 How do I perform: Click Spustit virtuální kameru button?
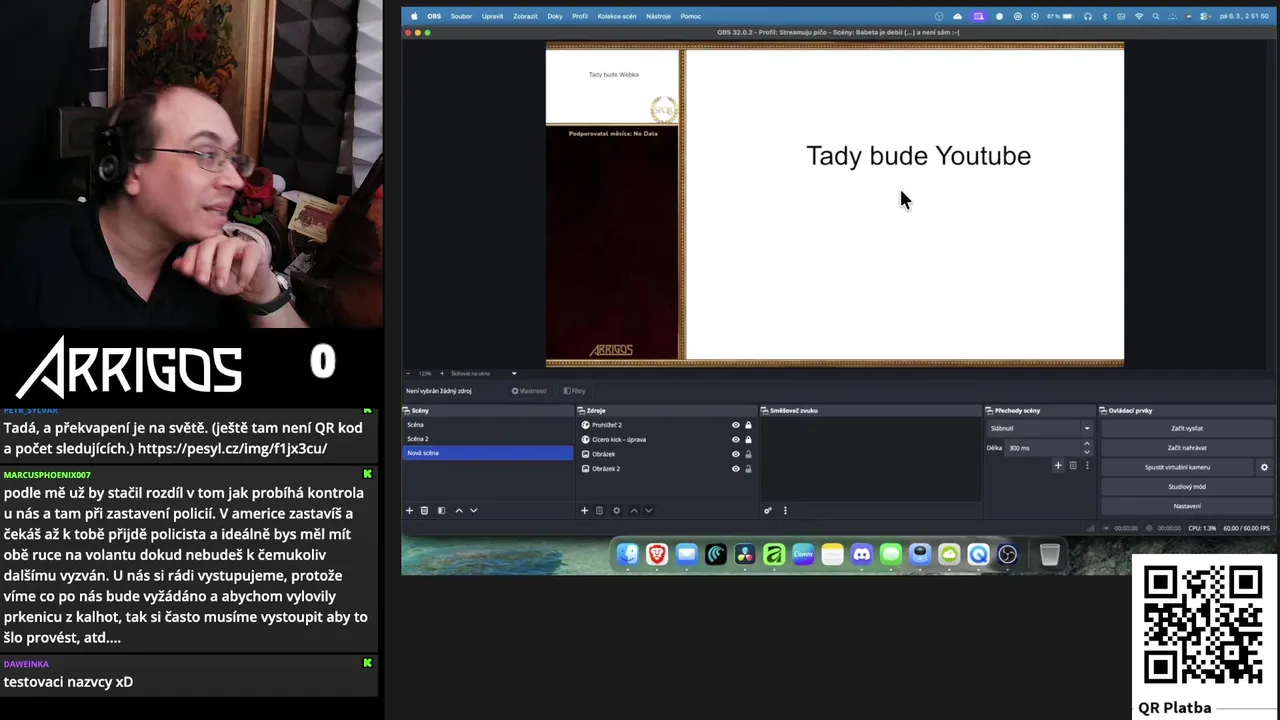[1178, 467]
